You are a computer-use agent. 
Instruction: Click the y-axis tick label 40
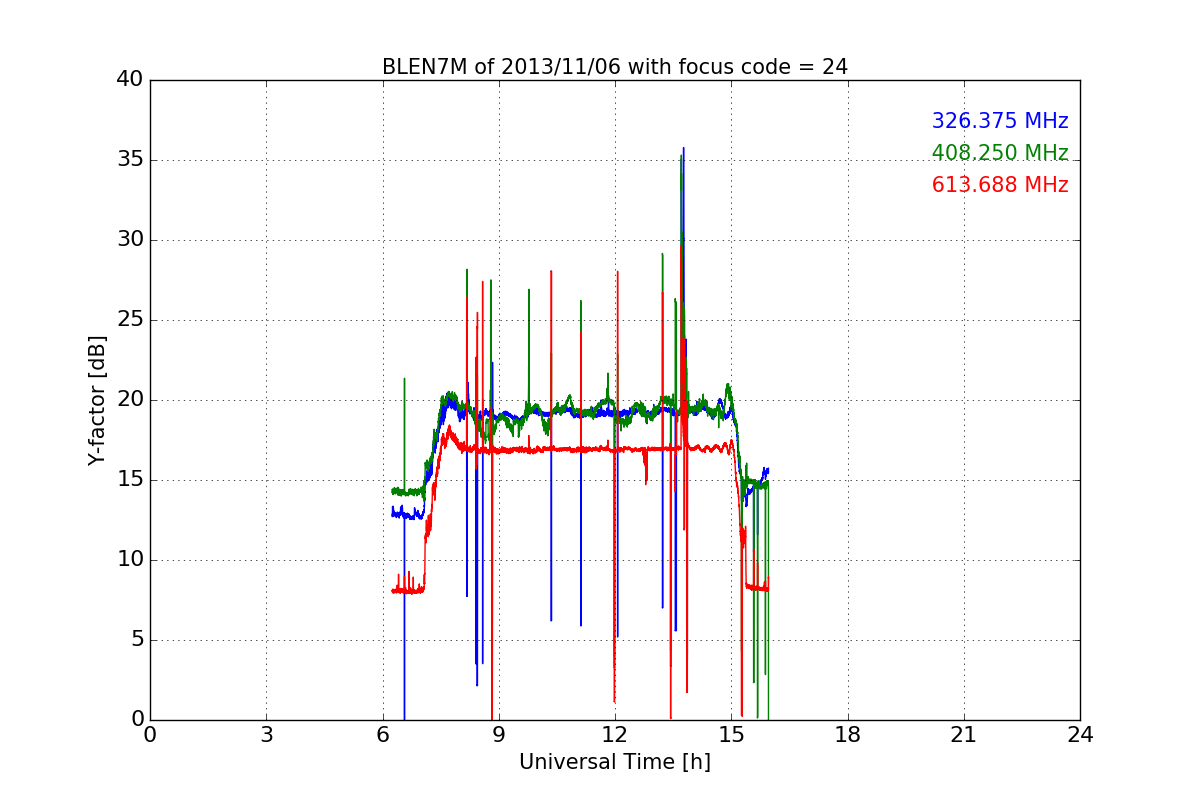(x=129, y=80)
